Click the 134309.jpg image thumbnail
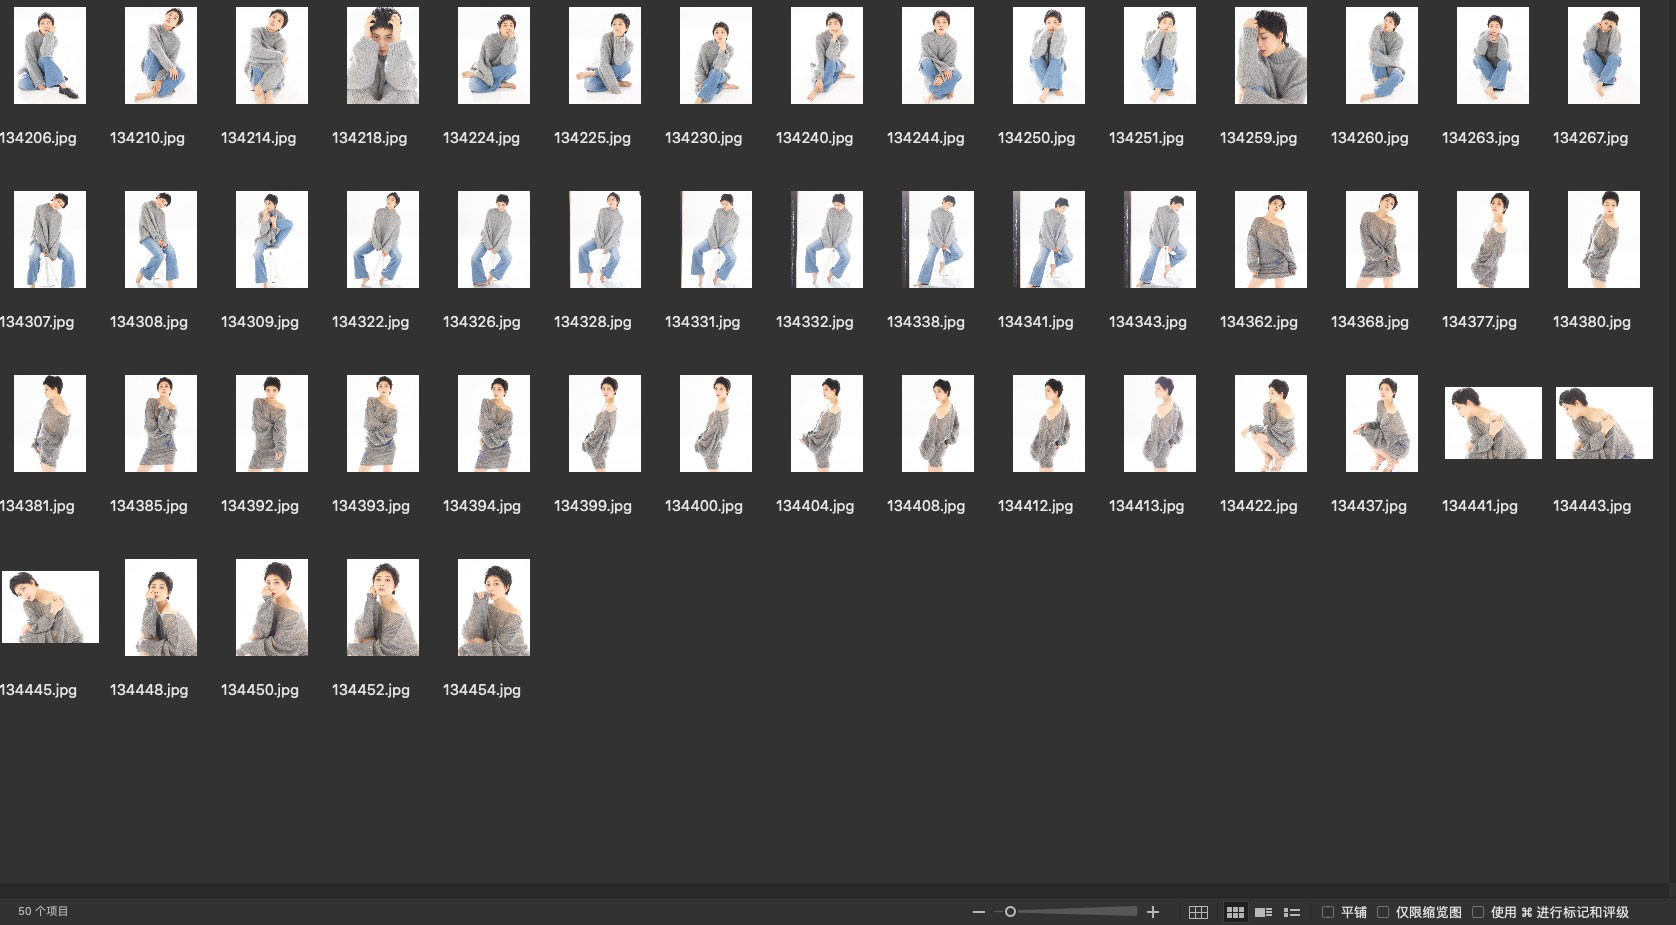1676x925 pixels. [271, 240]
